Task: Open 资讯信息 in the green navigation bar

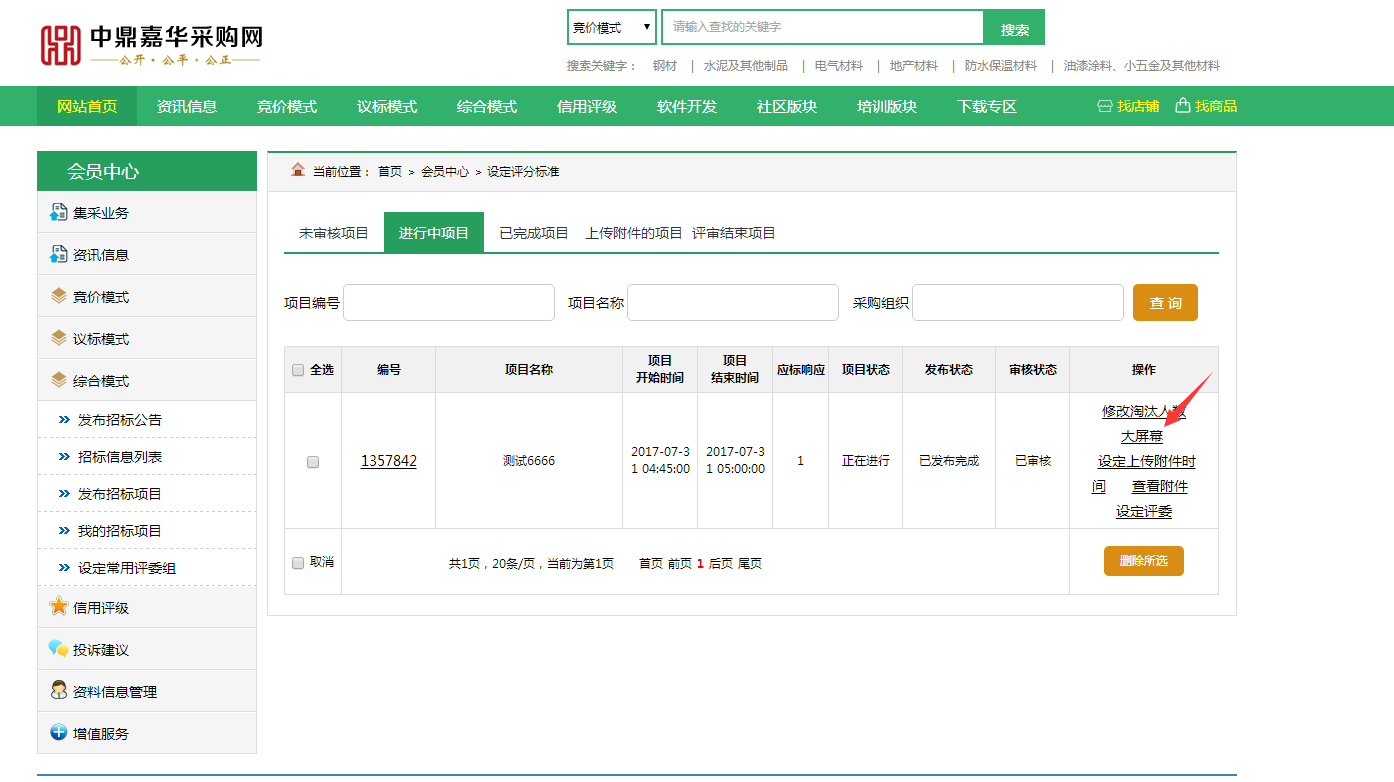Action: click(187, 106)
